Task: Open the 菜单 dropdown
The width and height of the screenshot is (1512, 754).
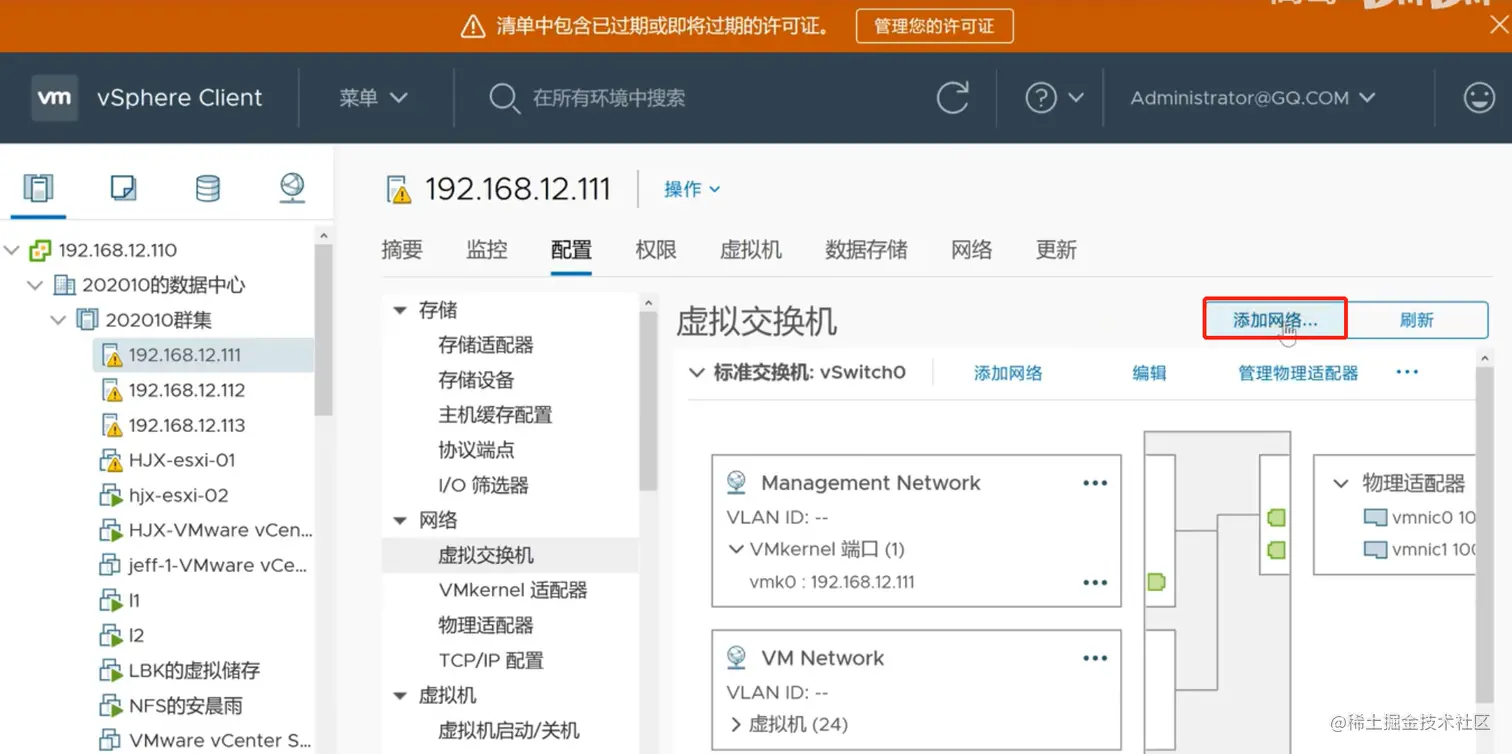Action: coord(373,98)
